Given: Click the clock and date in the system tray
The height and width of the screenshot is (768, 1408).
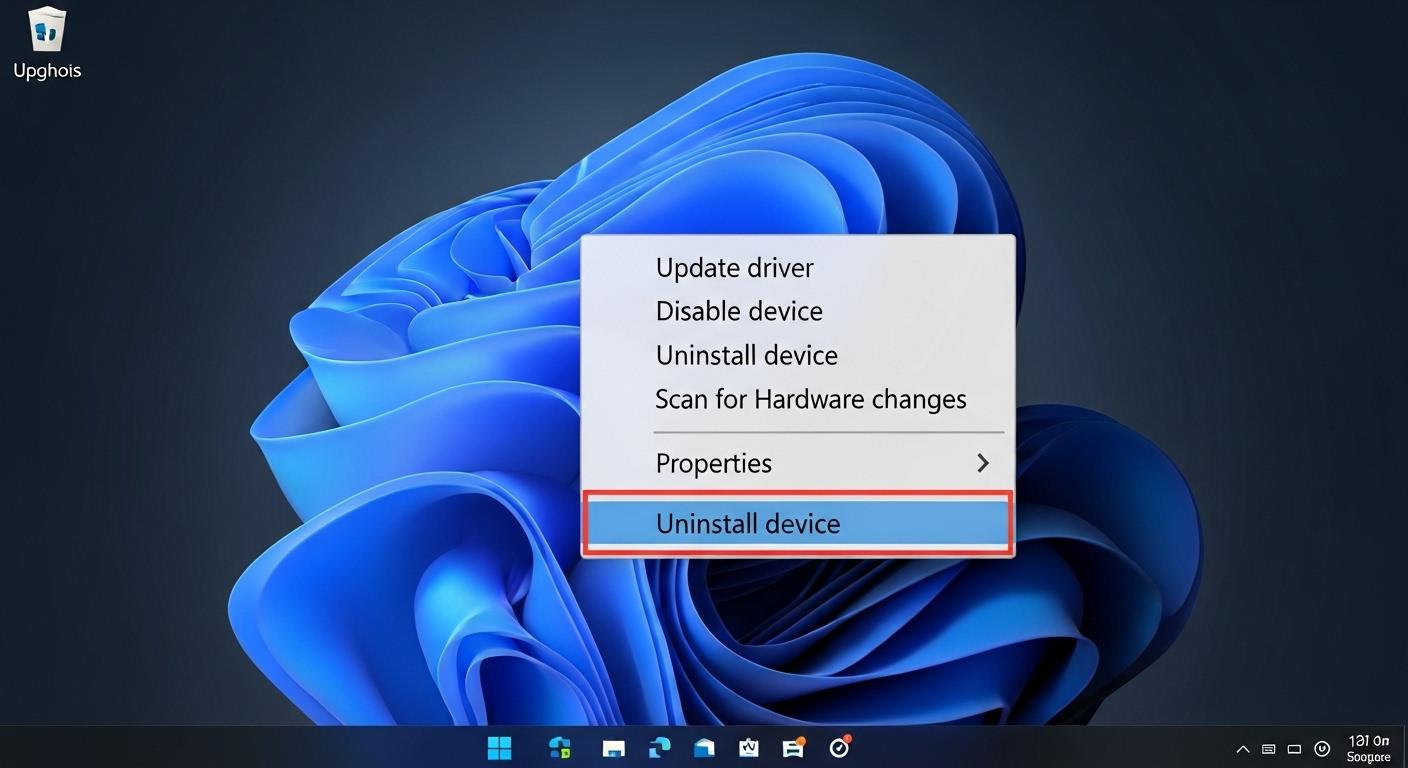Looking at the screenshot, I should click(1368, 748).
